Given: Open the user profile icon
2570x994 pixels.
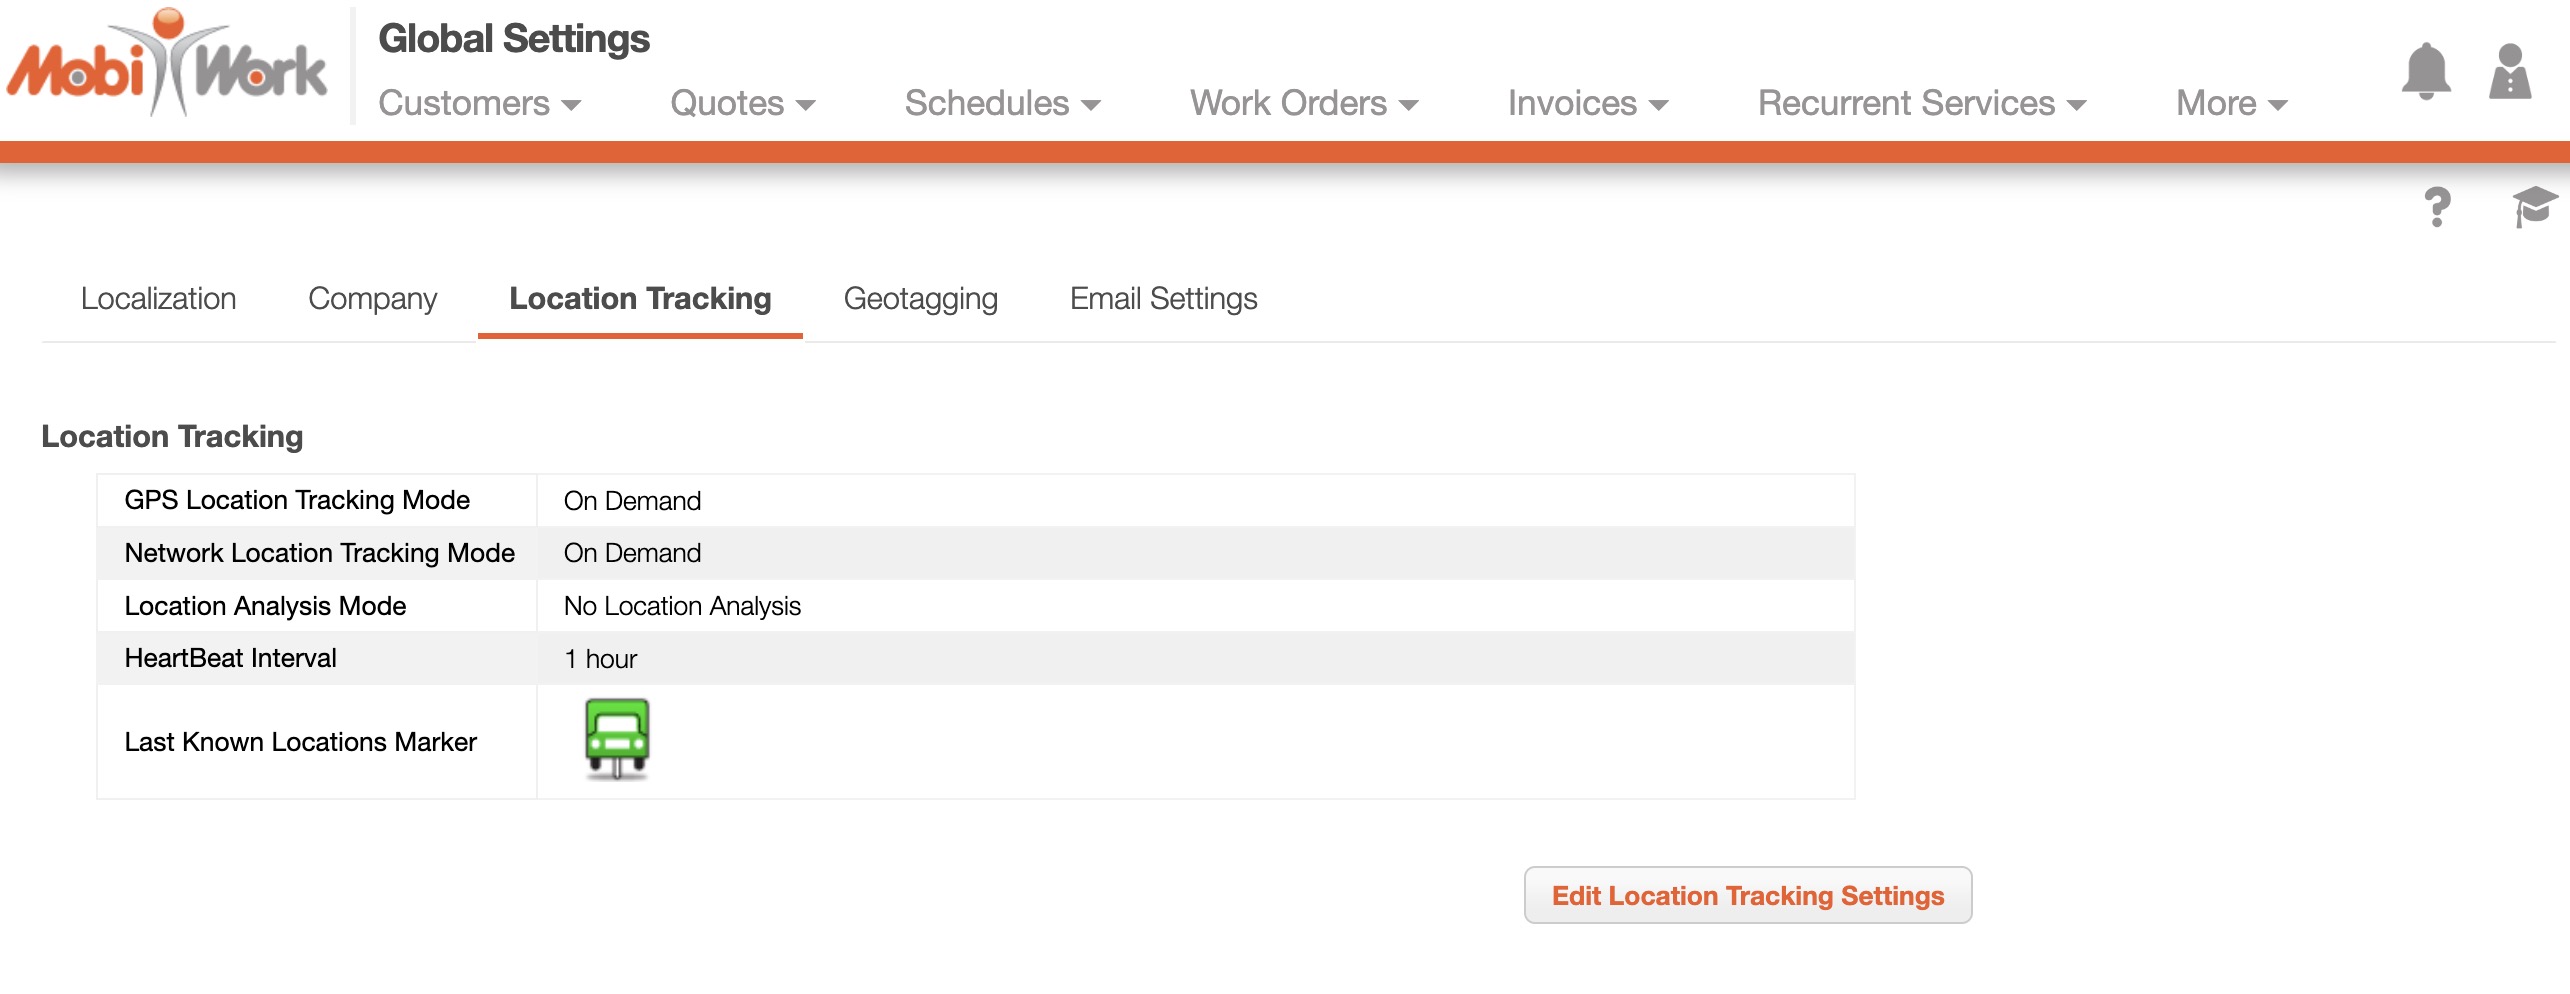Looking at the screenshot, I should [2509, 72].
